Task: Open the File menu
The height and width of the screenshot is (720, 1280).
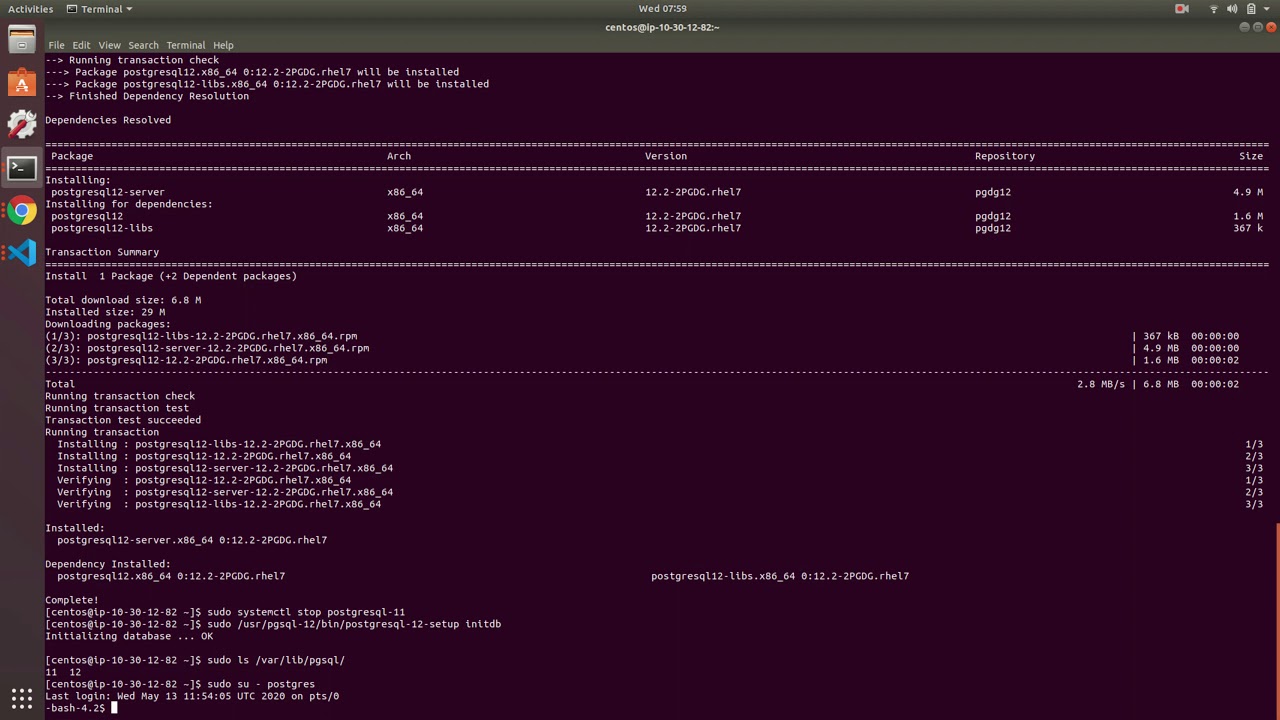Action: (56, 45)
